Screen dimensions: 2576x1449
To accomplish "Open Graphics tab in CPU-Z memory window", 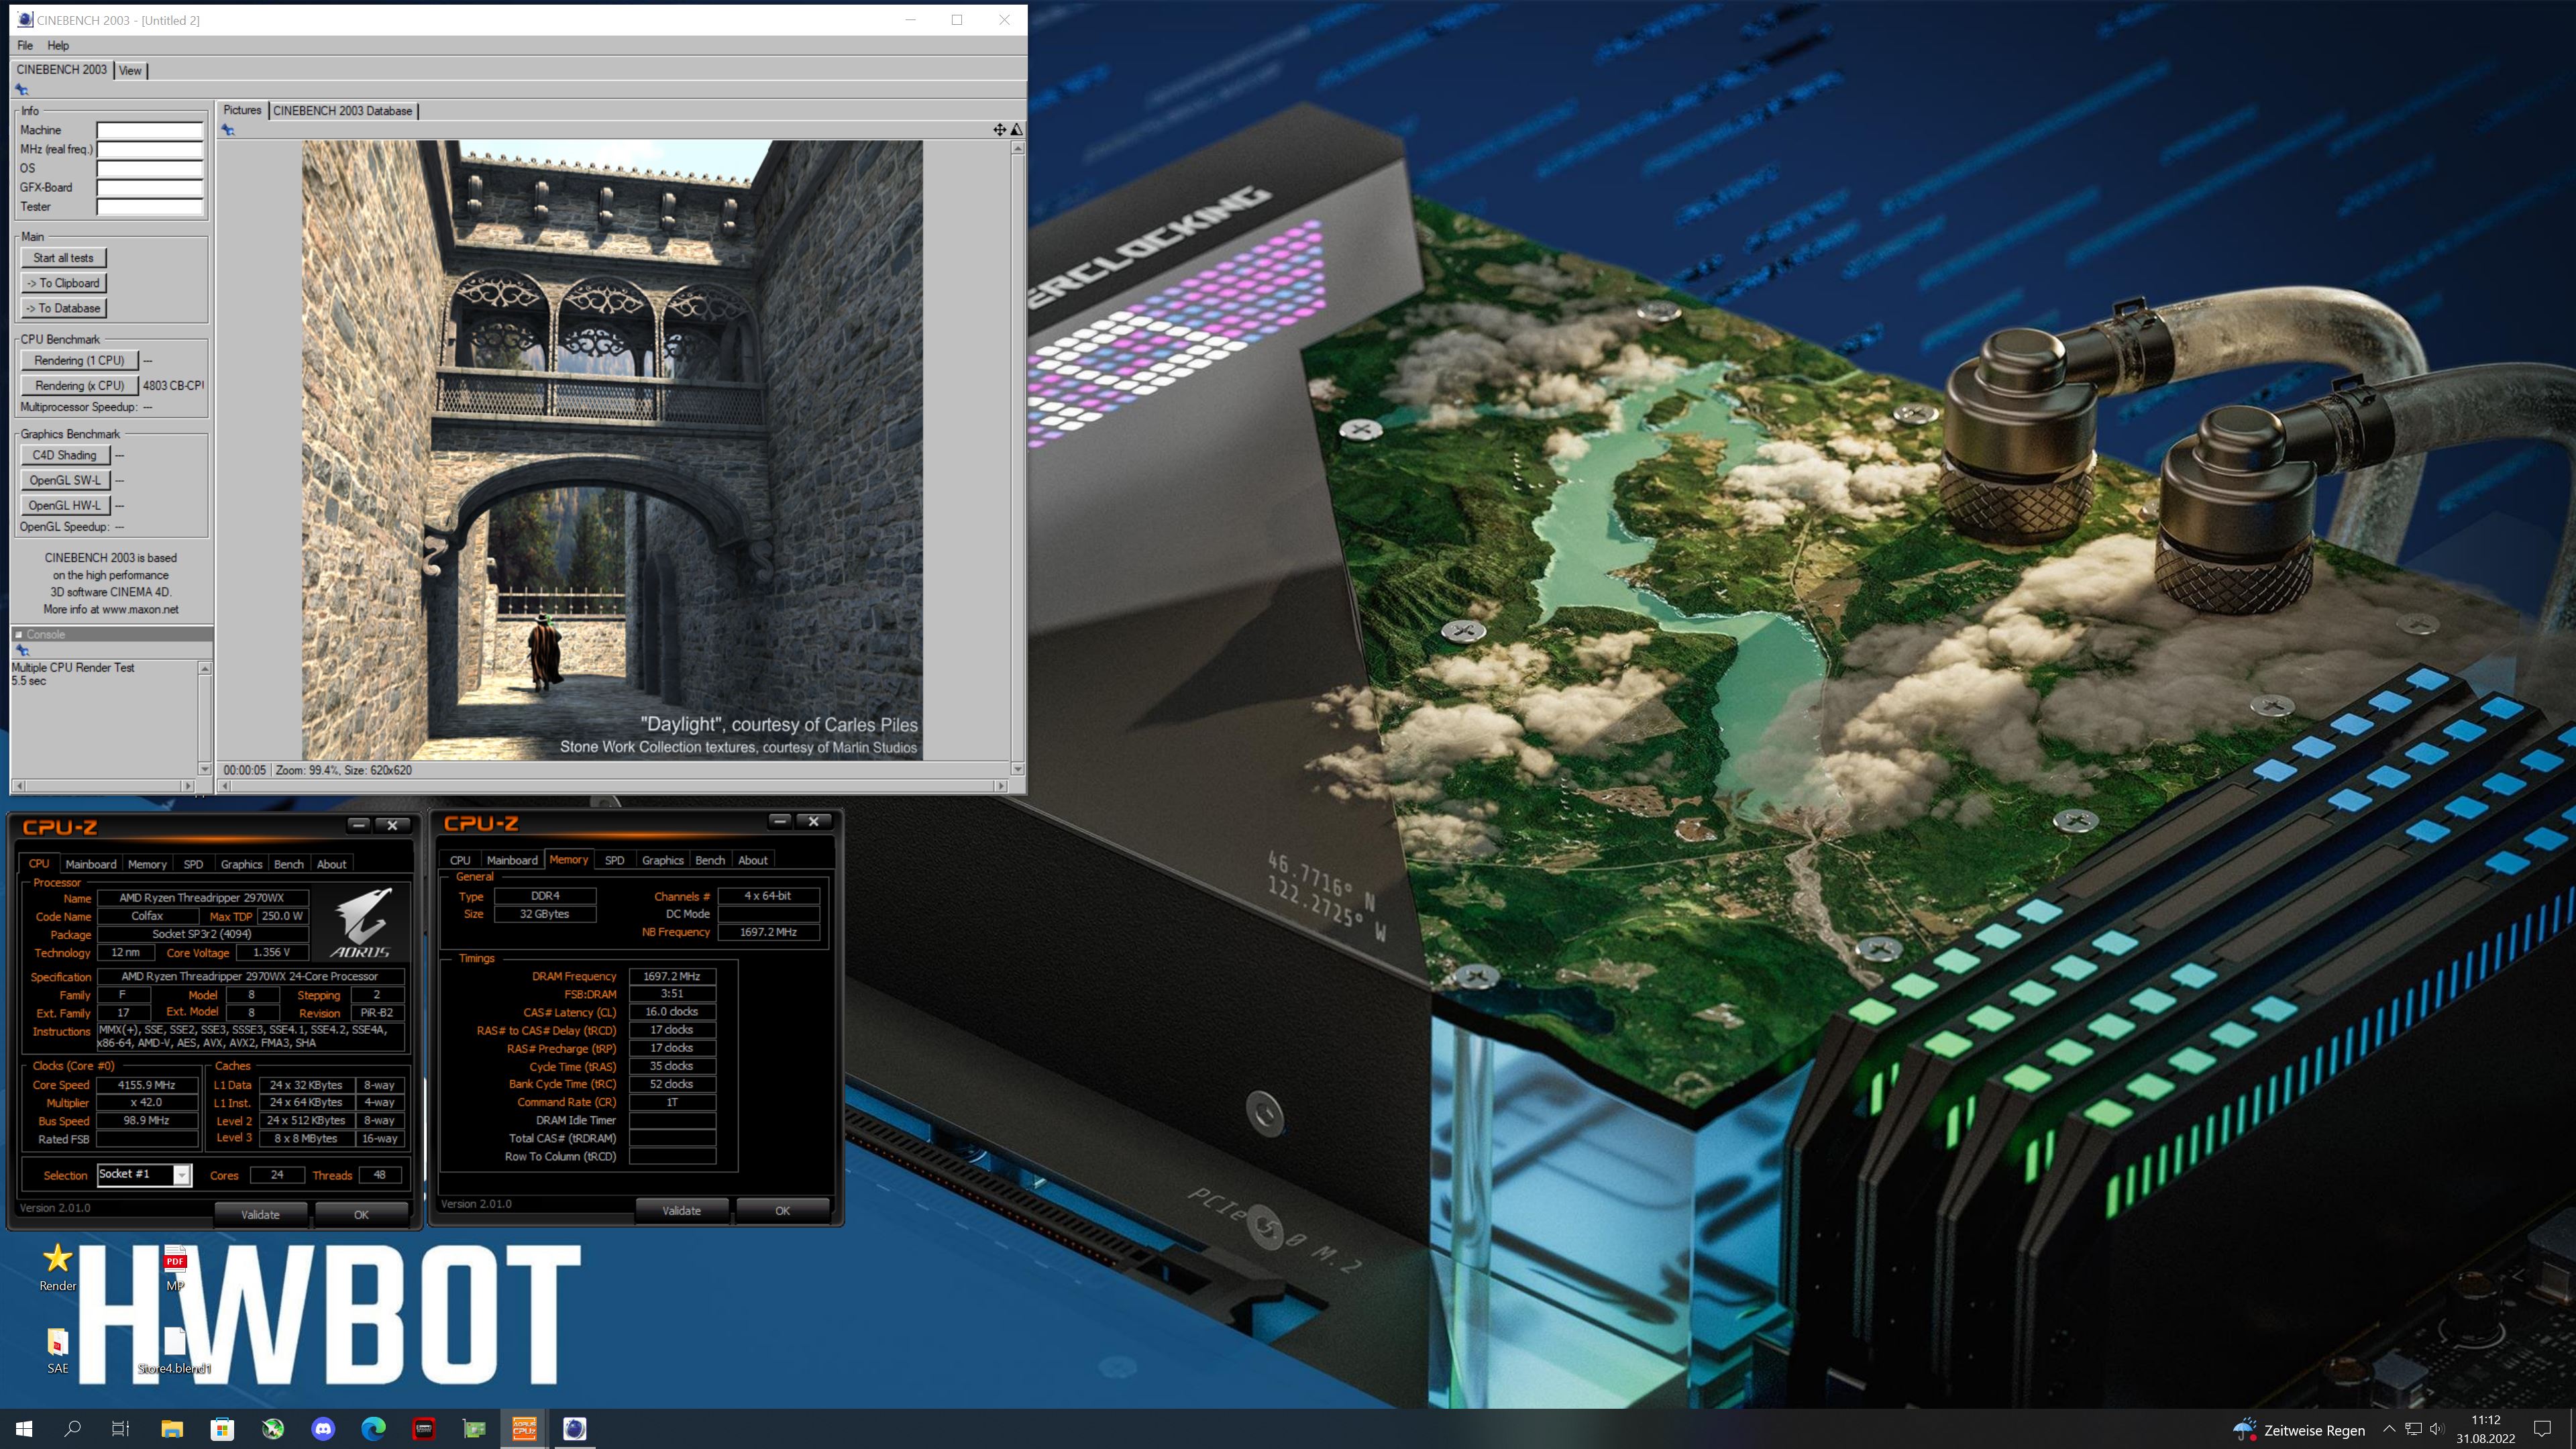I will point(662,860).
